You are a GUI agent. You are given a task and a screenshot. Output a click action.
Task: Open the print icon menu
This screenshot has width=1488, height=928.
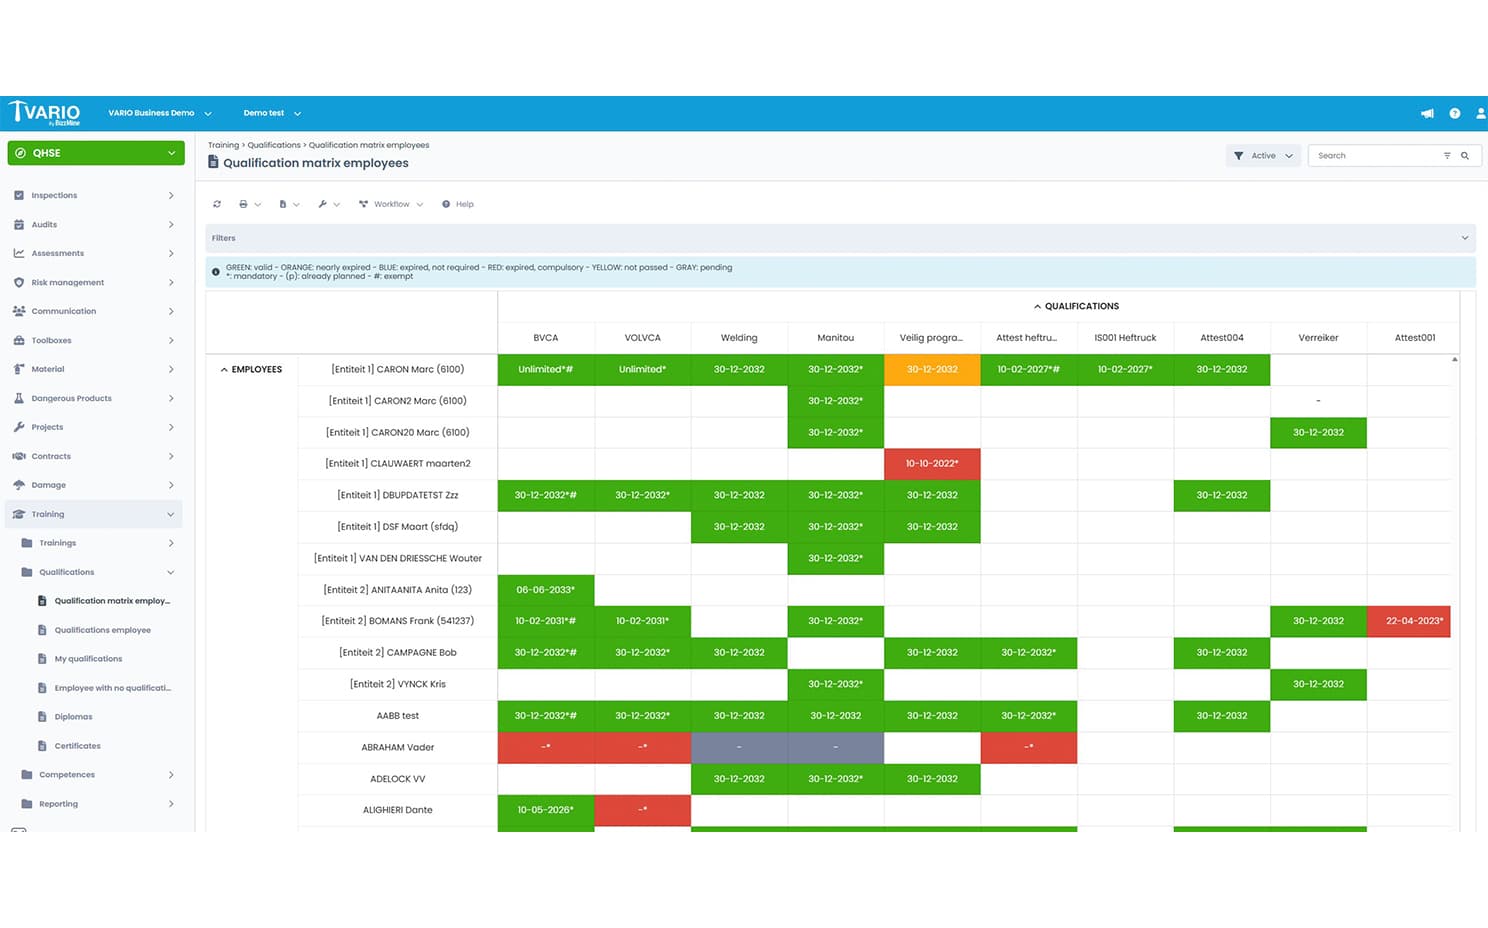coord(244,204)
